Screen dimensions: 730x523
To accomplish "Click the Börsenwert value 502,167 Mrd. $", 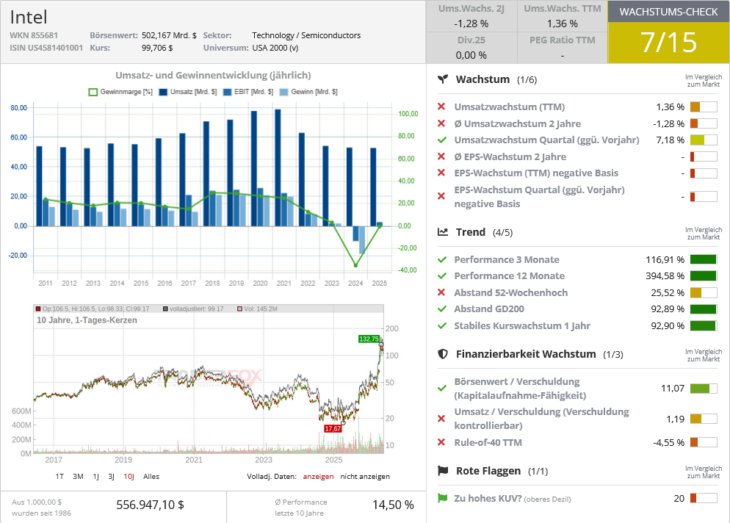I will [169, 35].
